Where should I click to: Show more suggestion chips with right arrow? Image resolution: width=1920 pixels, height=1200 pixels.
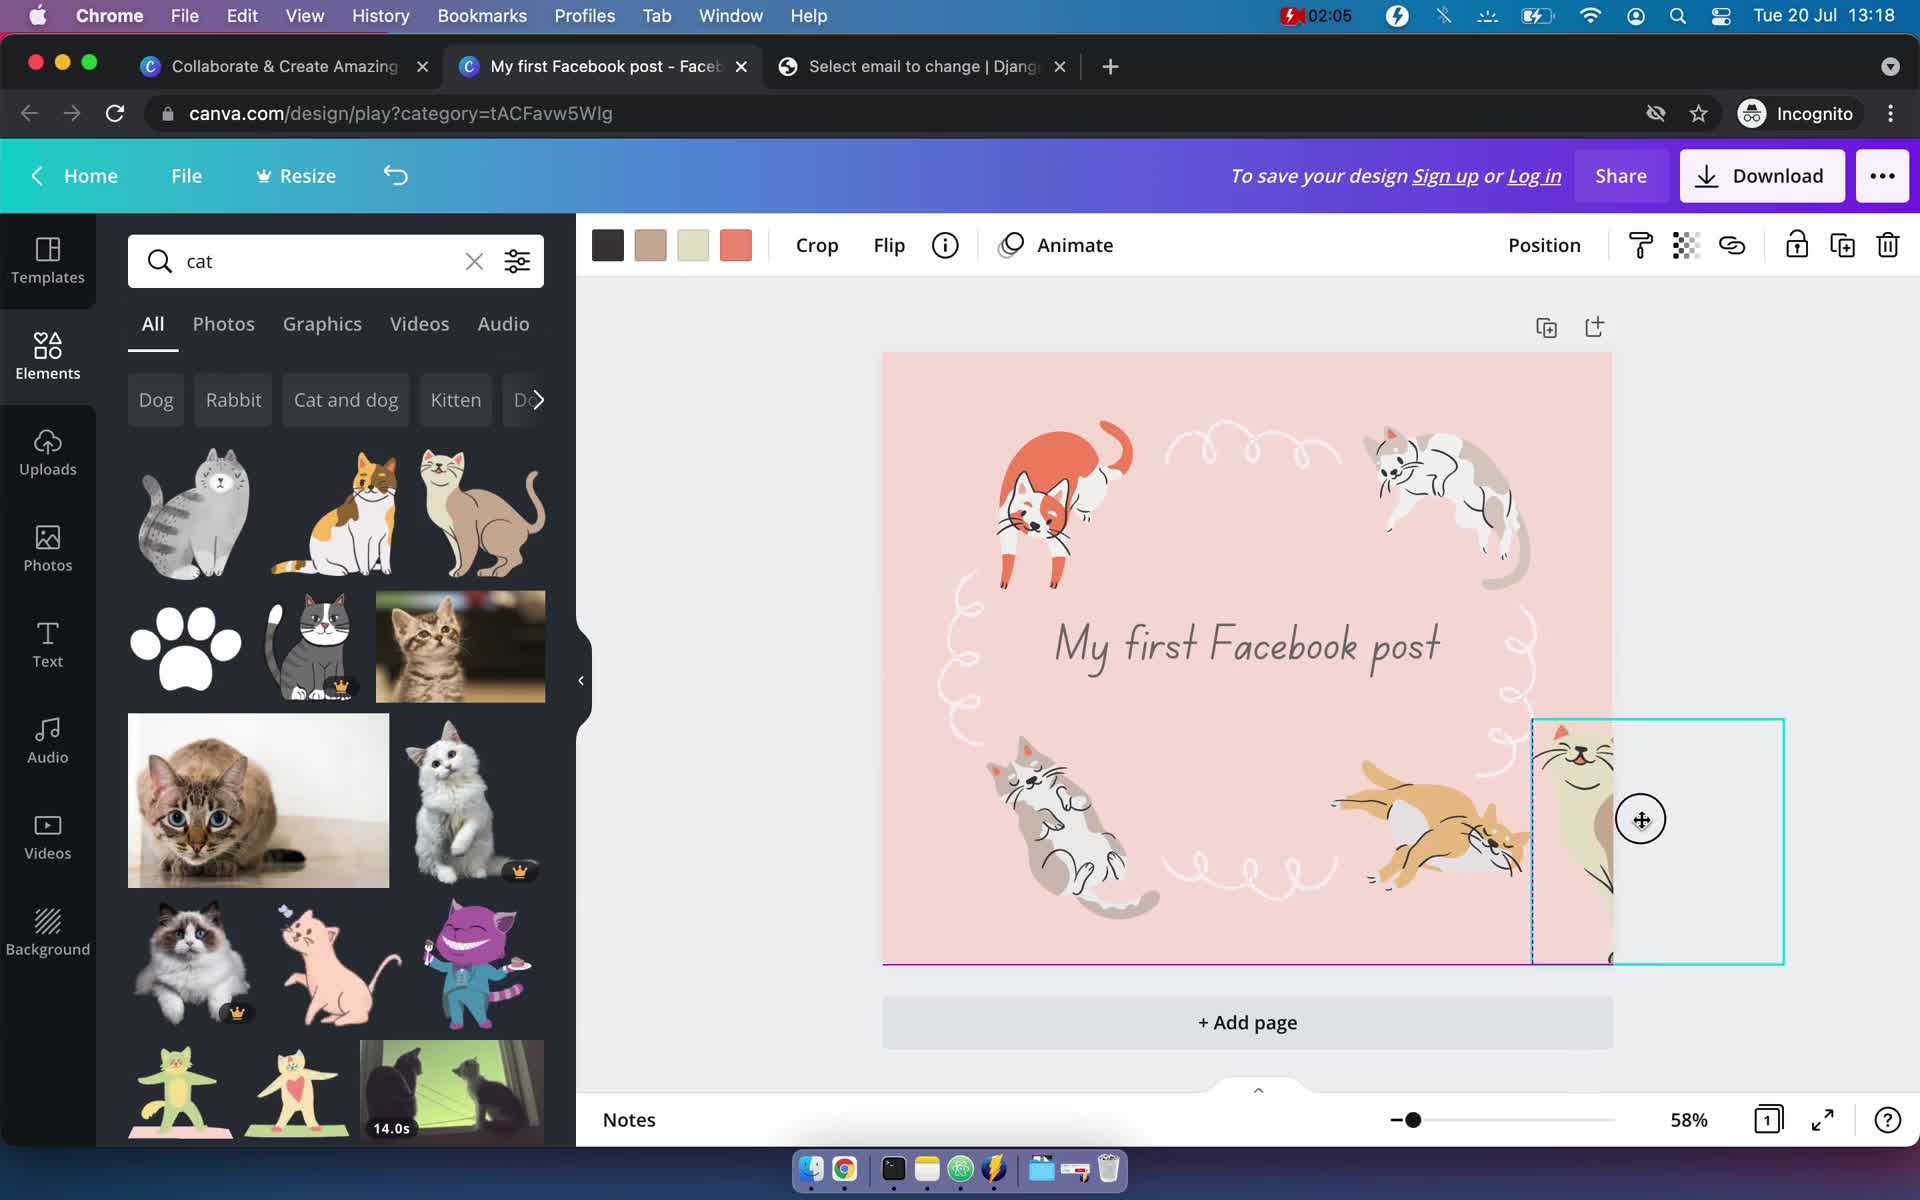click(x=538, y=400)
